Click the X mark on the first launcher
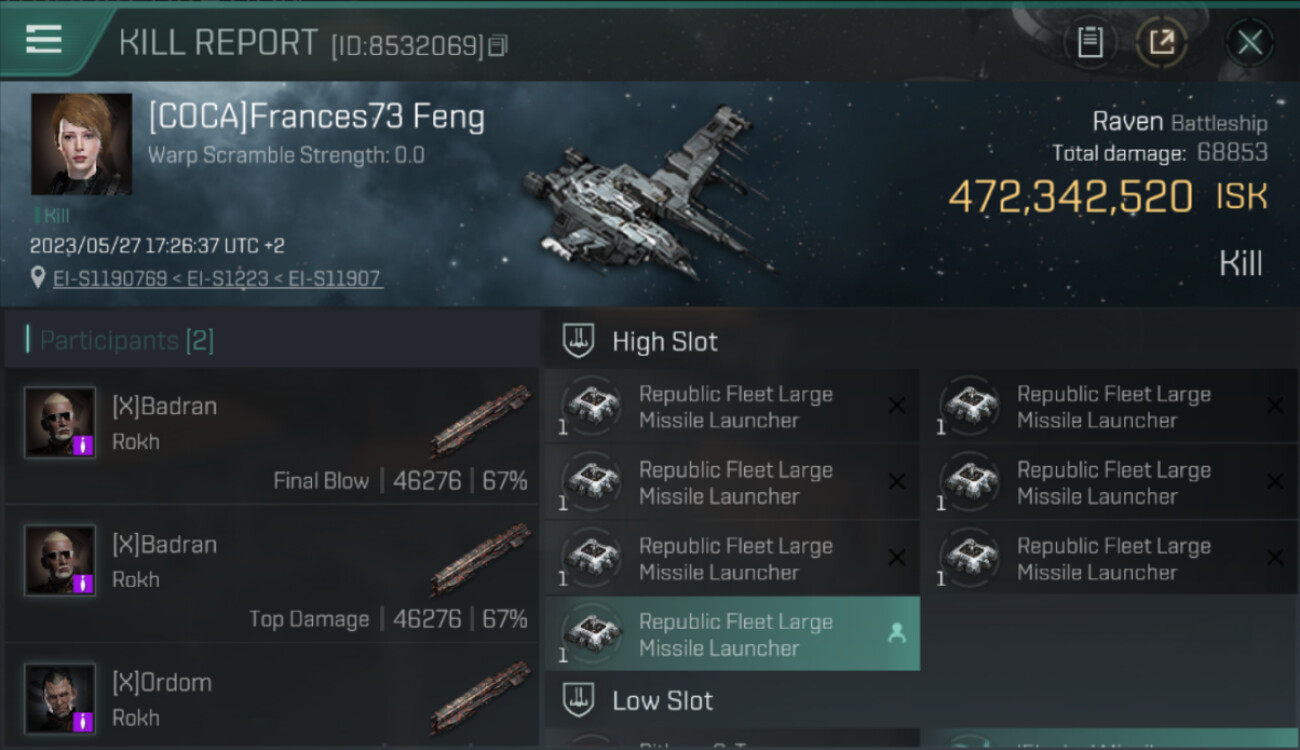Screen dimensions: 1300x750 (x=896, y=406)
